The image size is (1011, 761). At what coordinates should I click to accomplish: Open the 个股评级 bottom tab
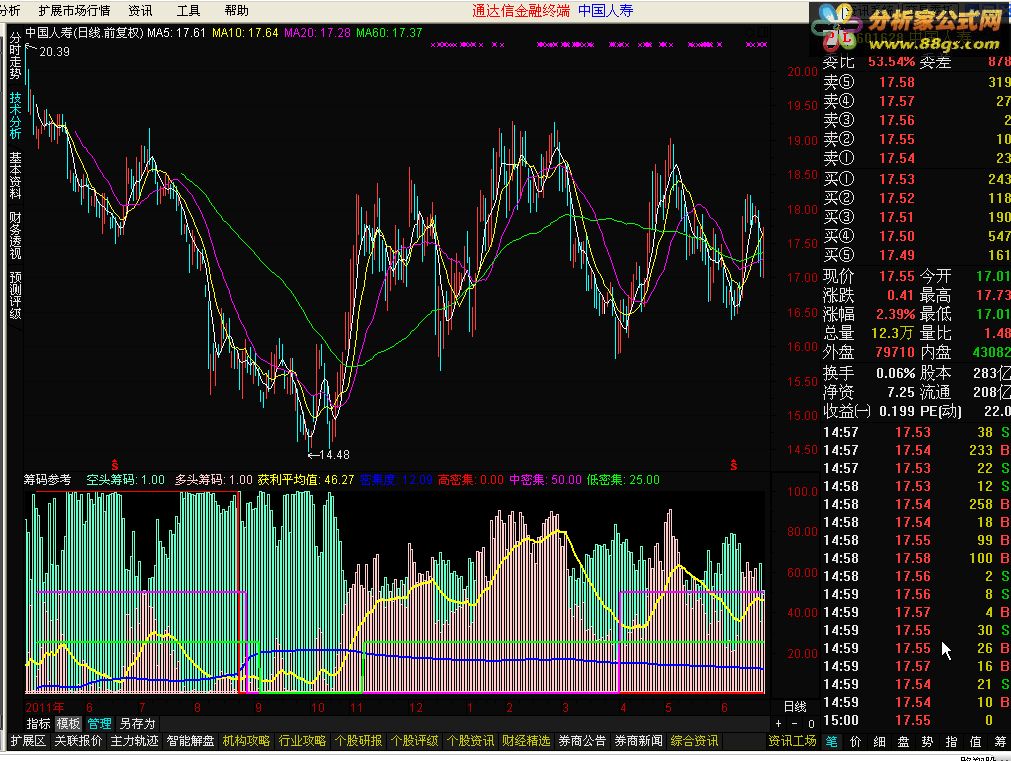coord(415,741)
